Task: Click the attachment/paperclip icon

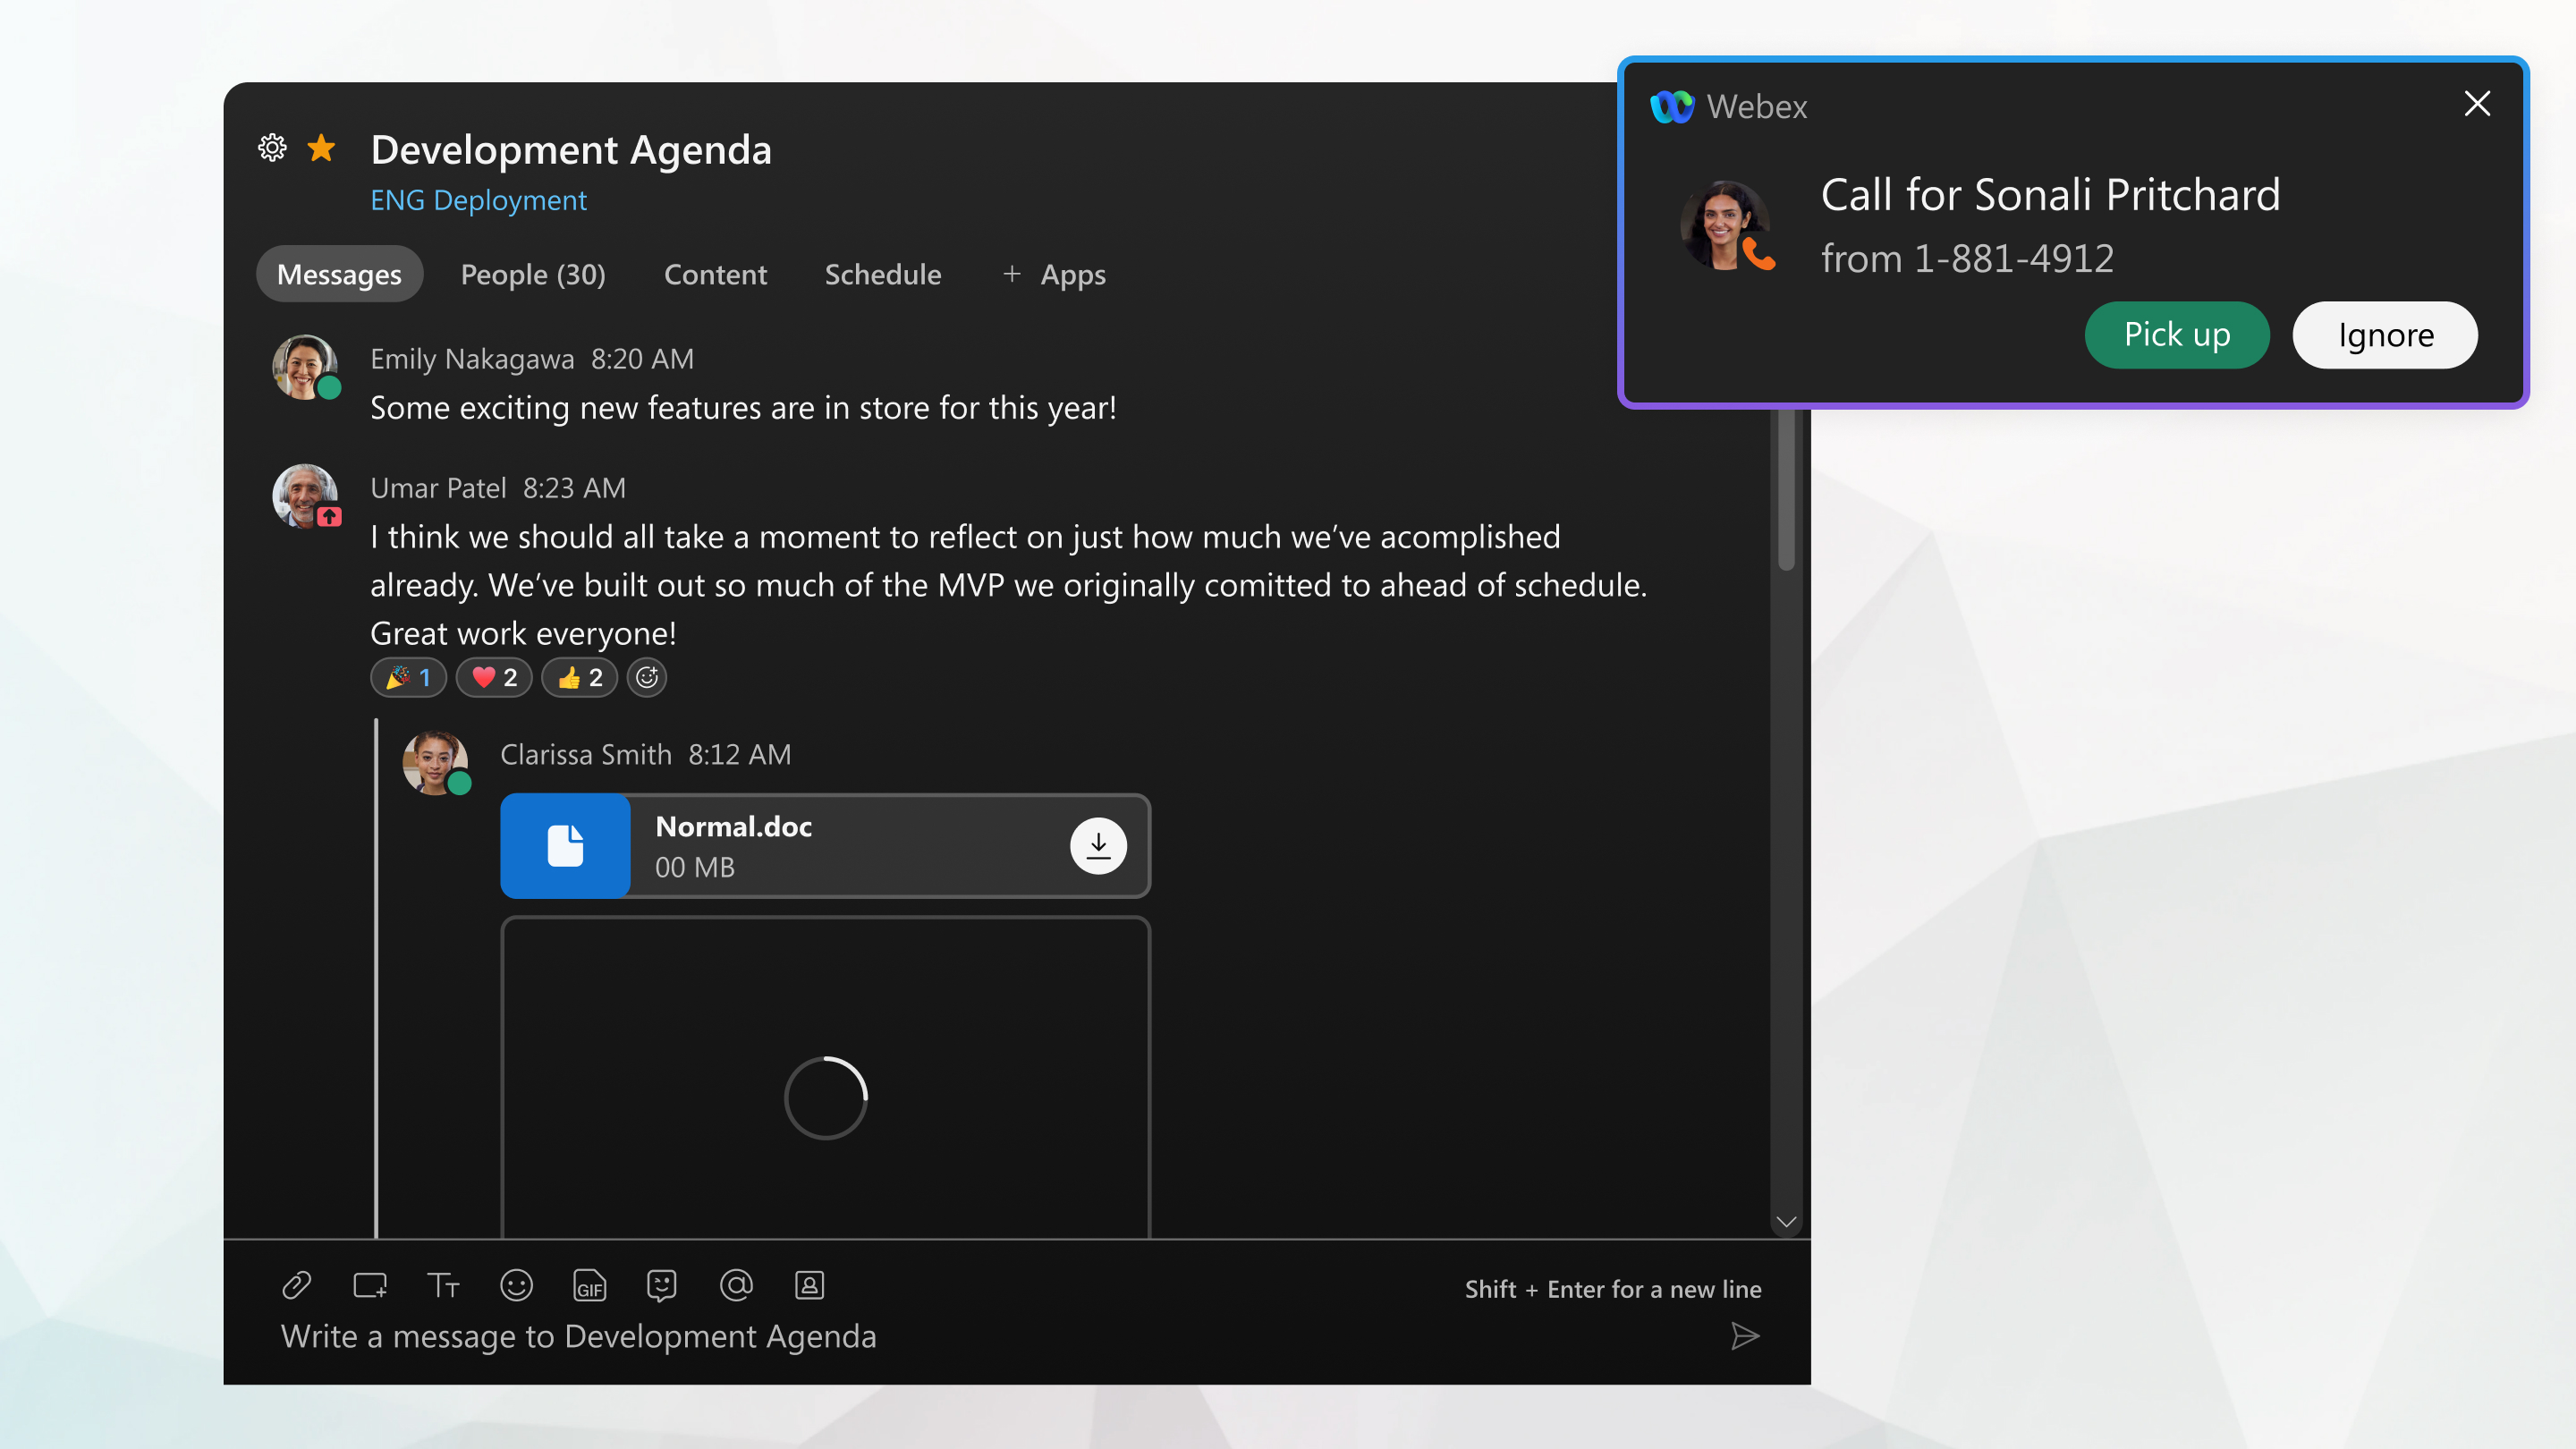Action: pos(297,1286)
